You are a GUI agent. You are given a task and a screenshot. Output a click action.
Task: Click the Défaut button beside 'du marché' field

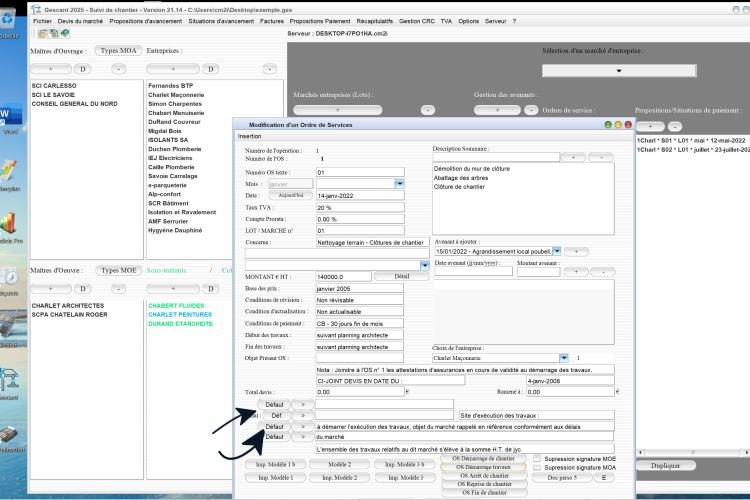pyautogui.click(x=274, y=437)
